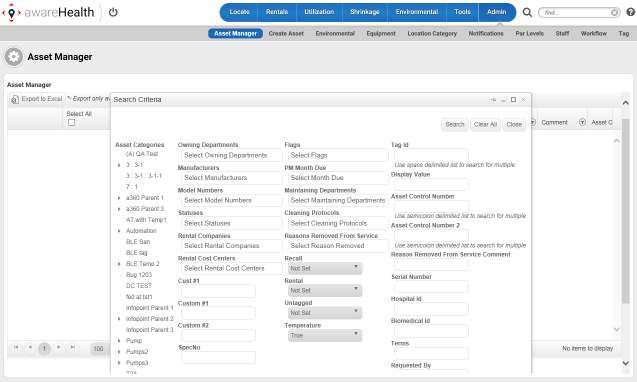Expand the Automation tree node
Image resolution: width=637 pixels, height=382 pixels.
coord(119,231)
